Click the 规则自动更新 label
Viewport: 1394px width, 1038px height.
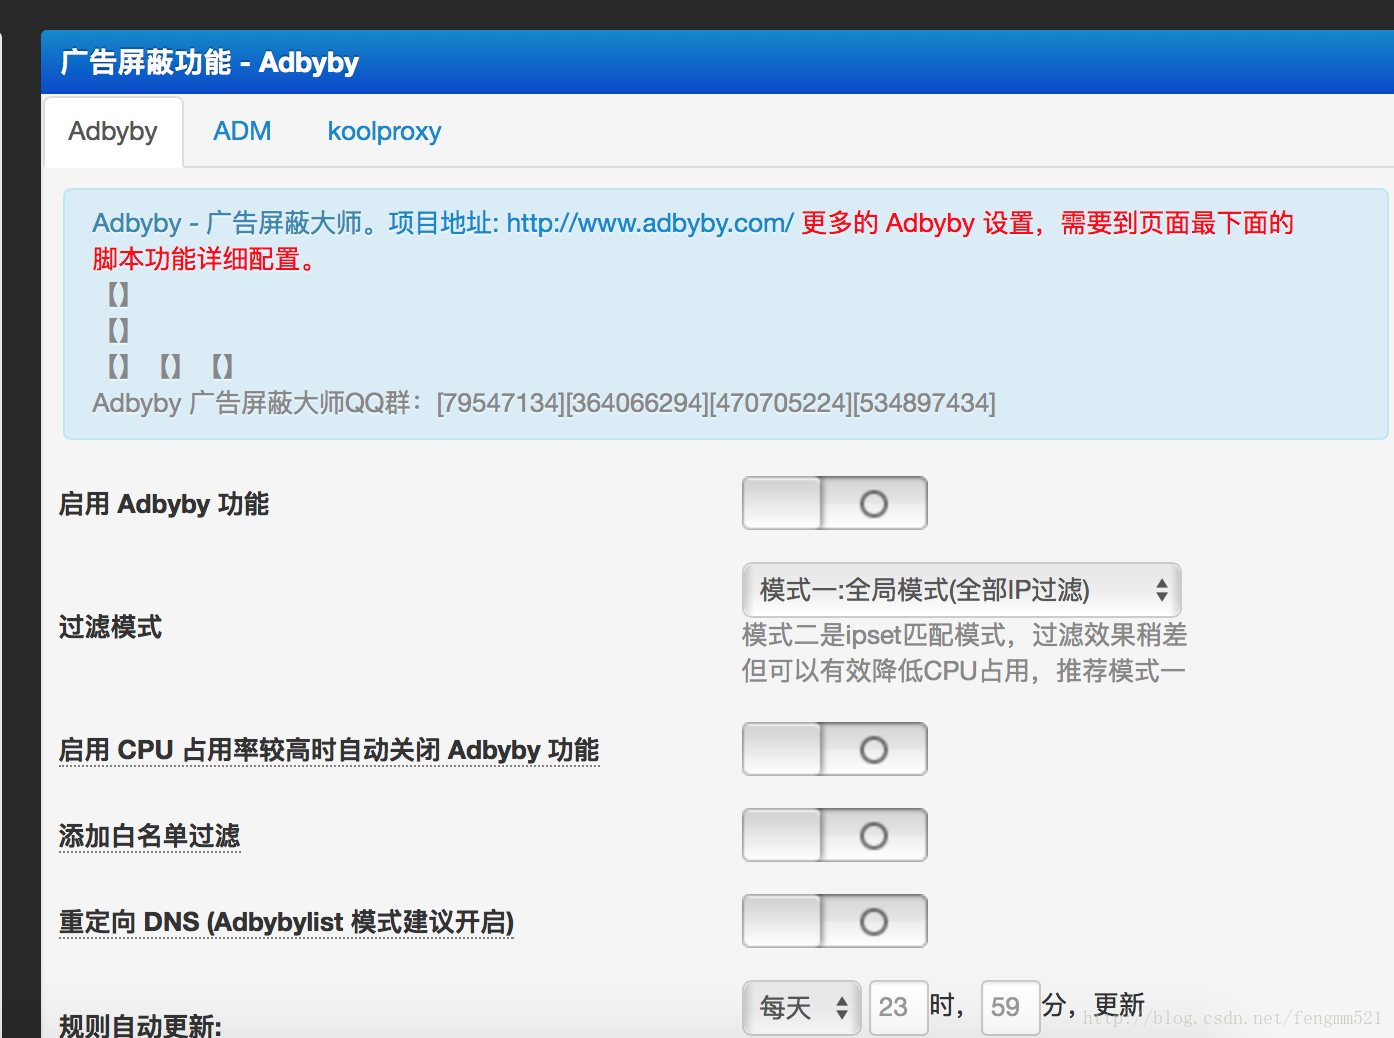[x=140, y=1025]
